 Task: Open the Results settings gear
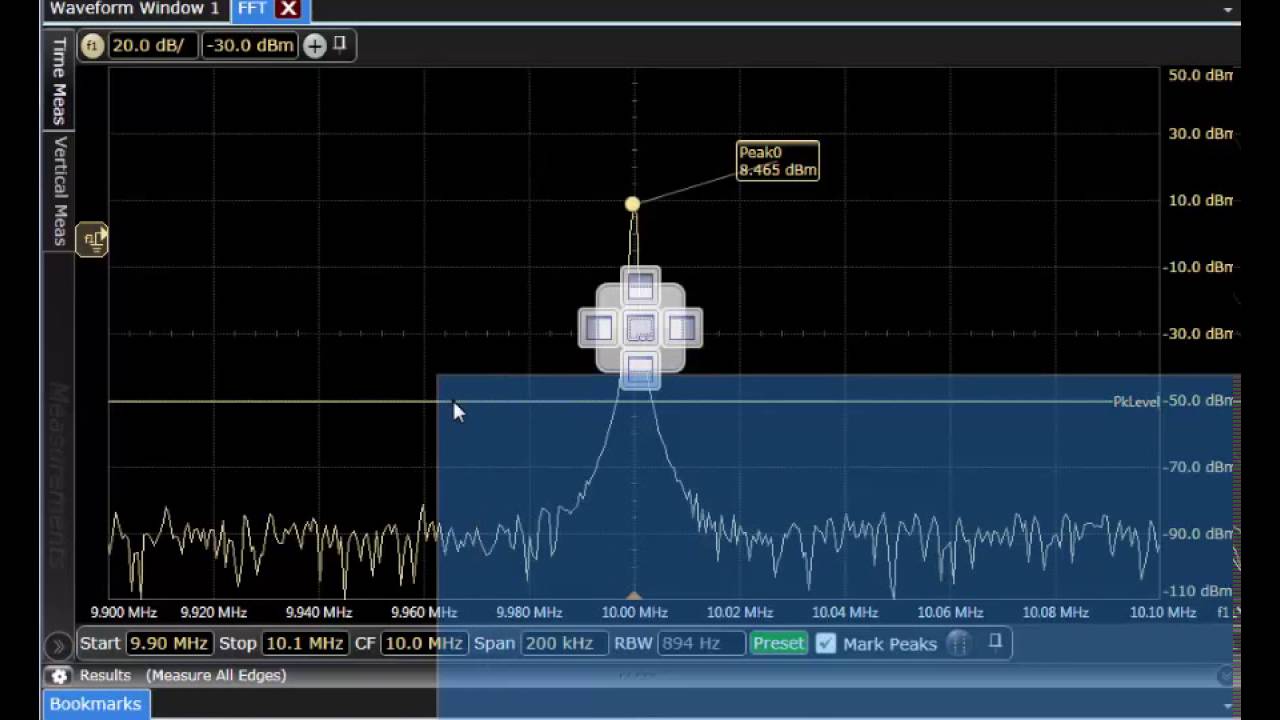coord(59,676)
